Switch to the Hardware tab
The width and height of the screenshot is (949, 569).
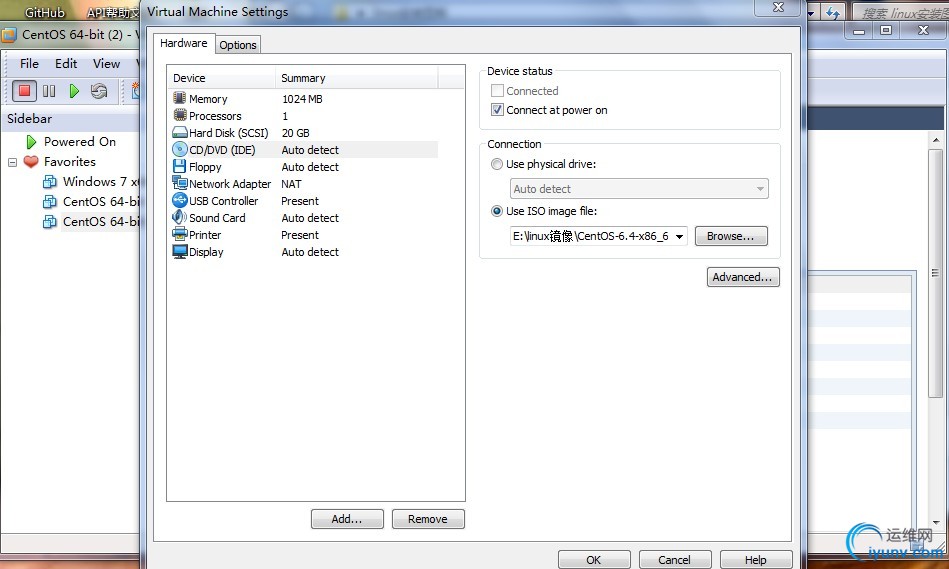point(183,43)
